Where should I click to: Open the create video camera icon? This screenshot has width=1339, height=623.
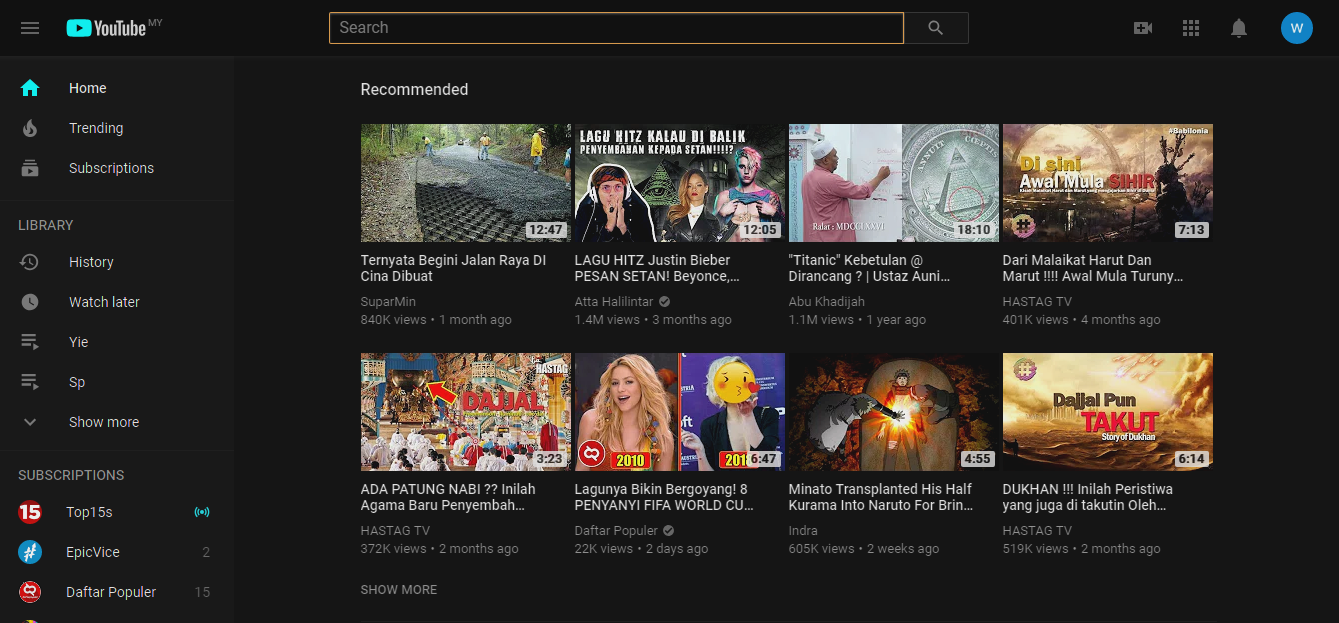[x=1142, y=28]
